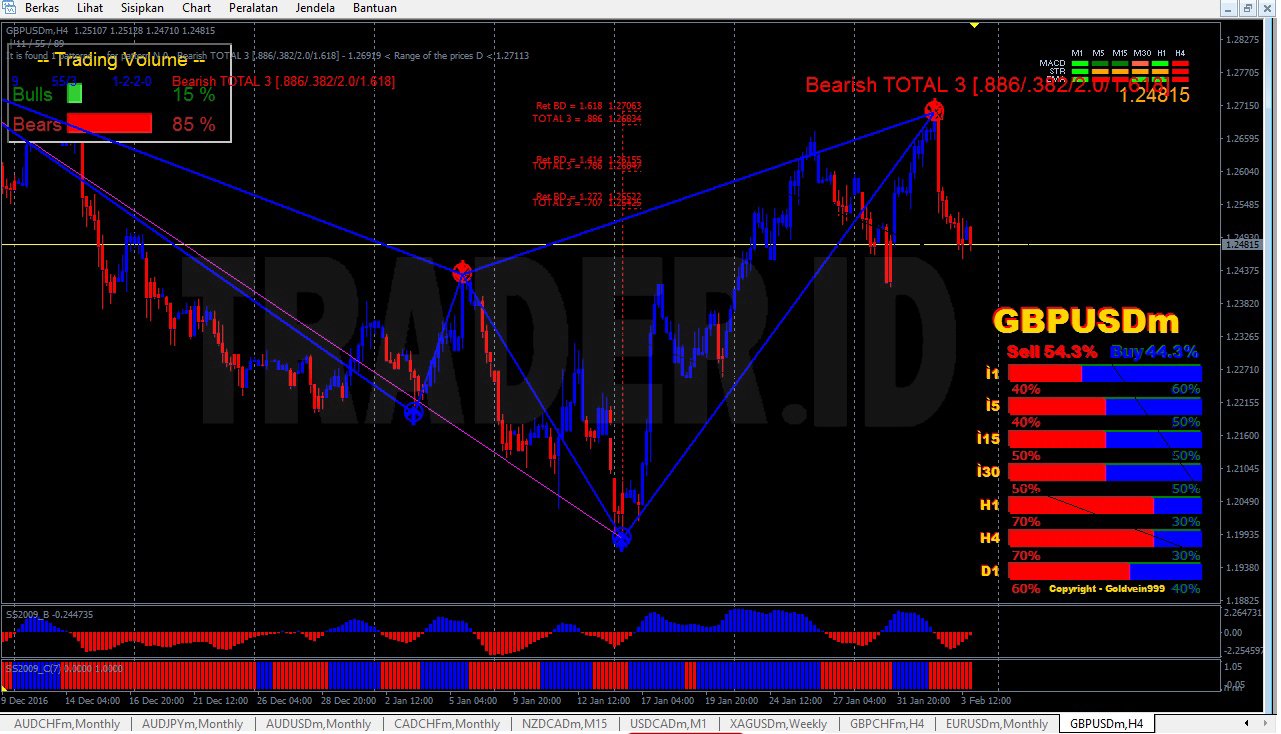This screenshot has height=734, width=1281.
Task: Click the diamond marker at the pattern low point
Action: (x=620, y=539)
